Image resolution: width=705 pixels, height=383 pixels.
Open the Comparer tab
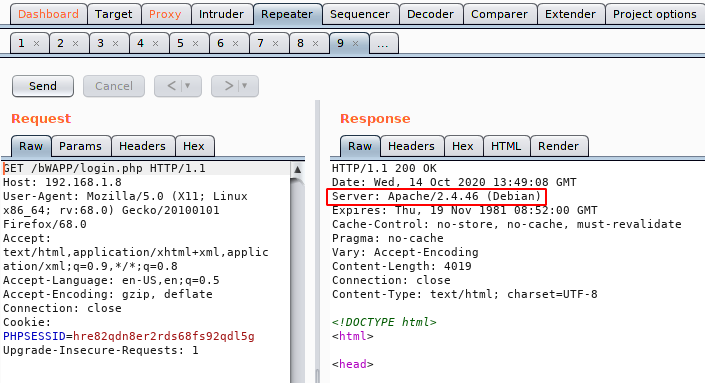500,14
